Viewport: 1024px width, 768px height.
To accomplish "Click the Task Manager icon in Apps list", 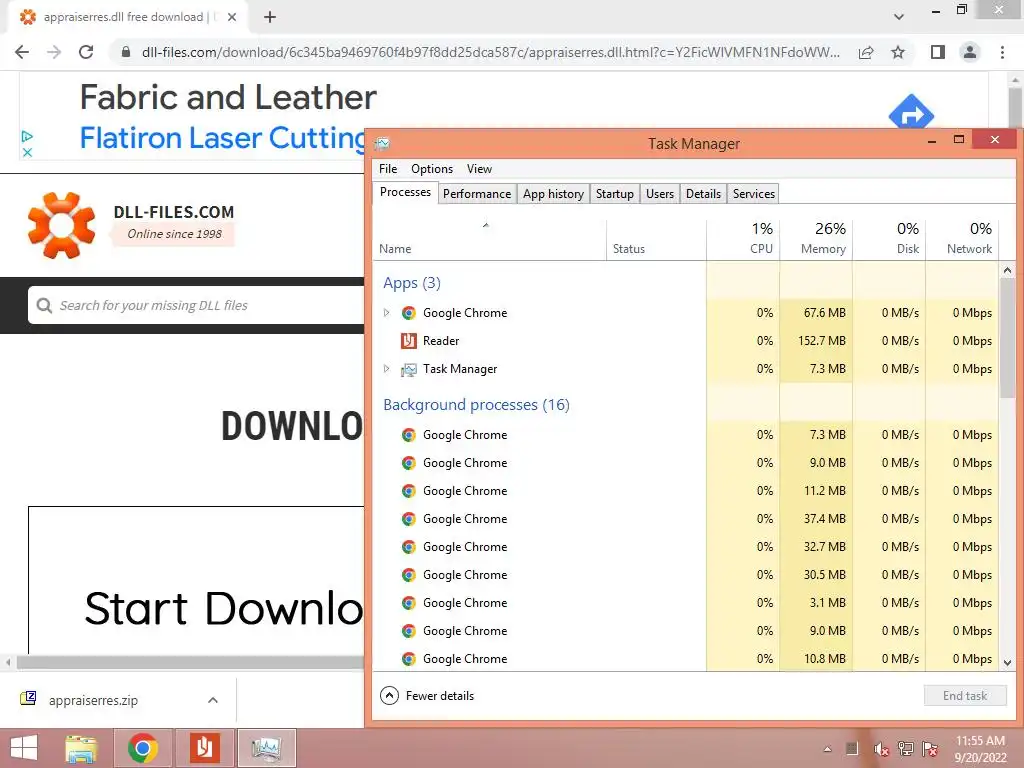I will (x=409, y=370).
